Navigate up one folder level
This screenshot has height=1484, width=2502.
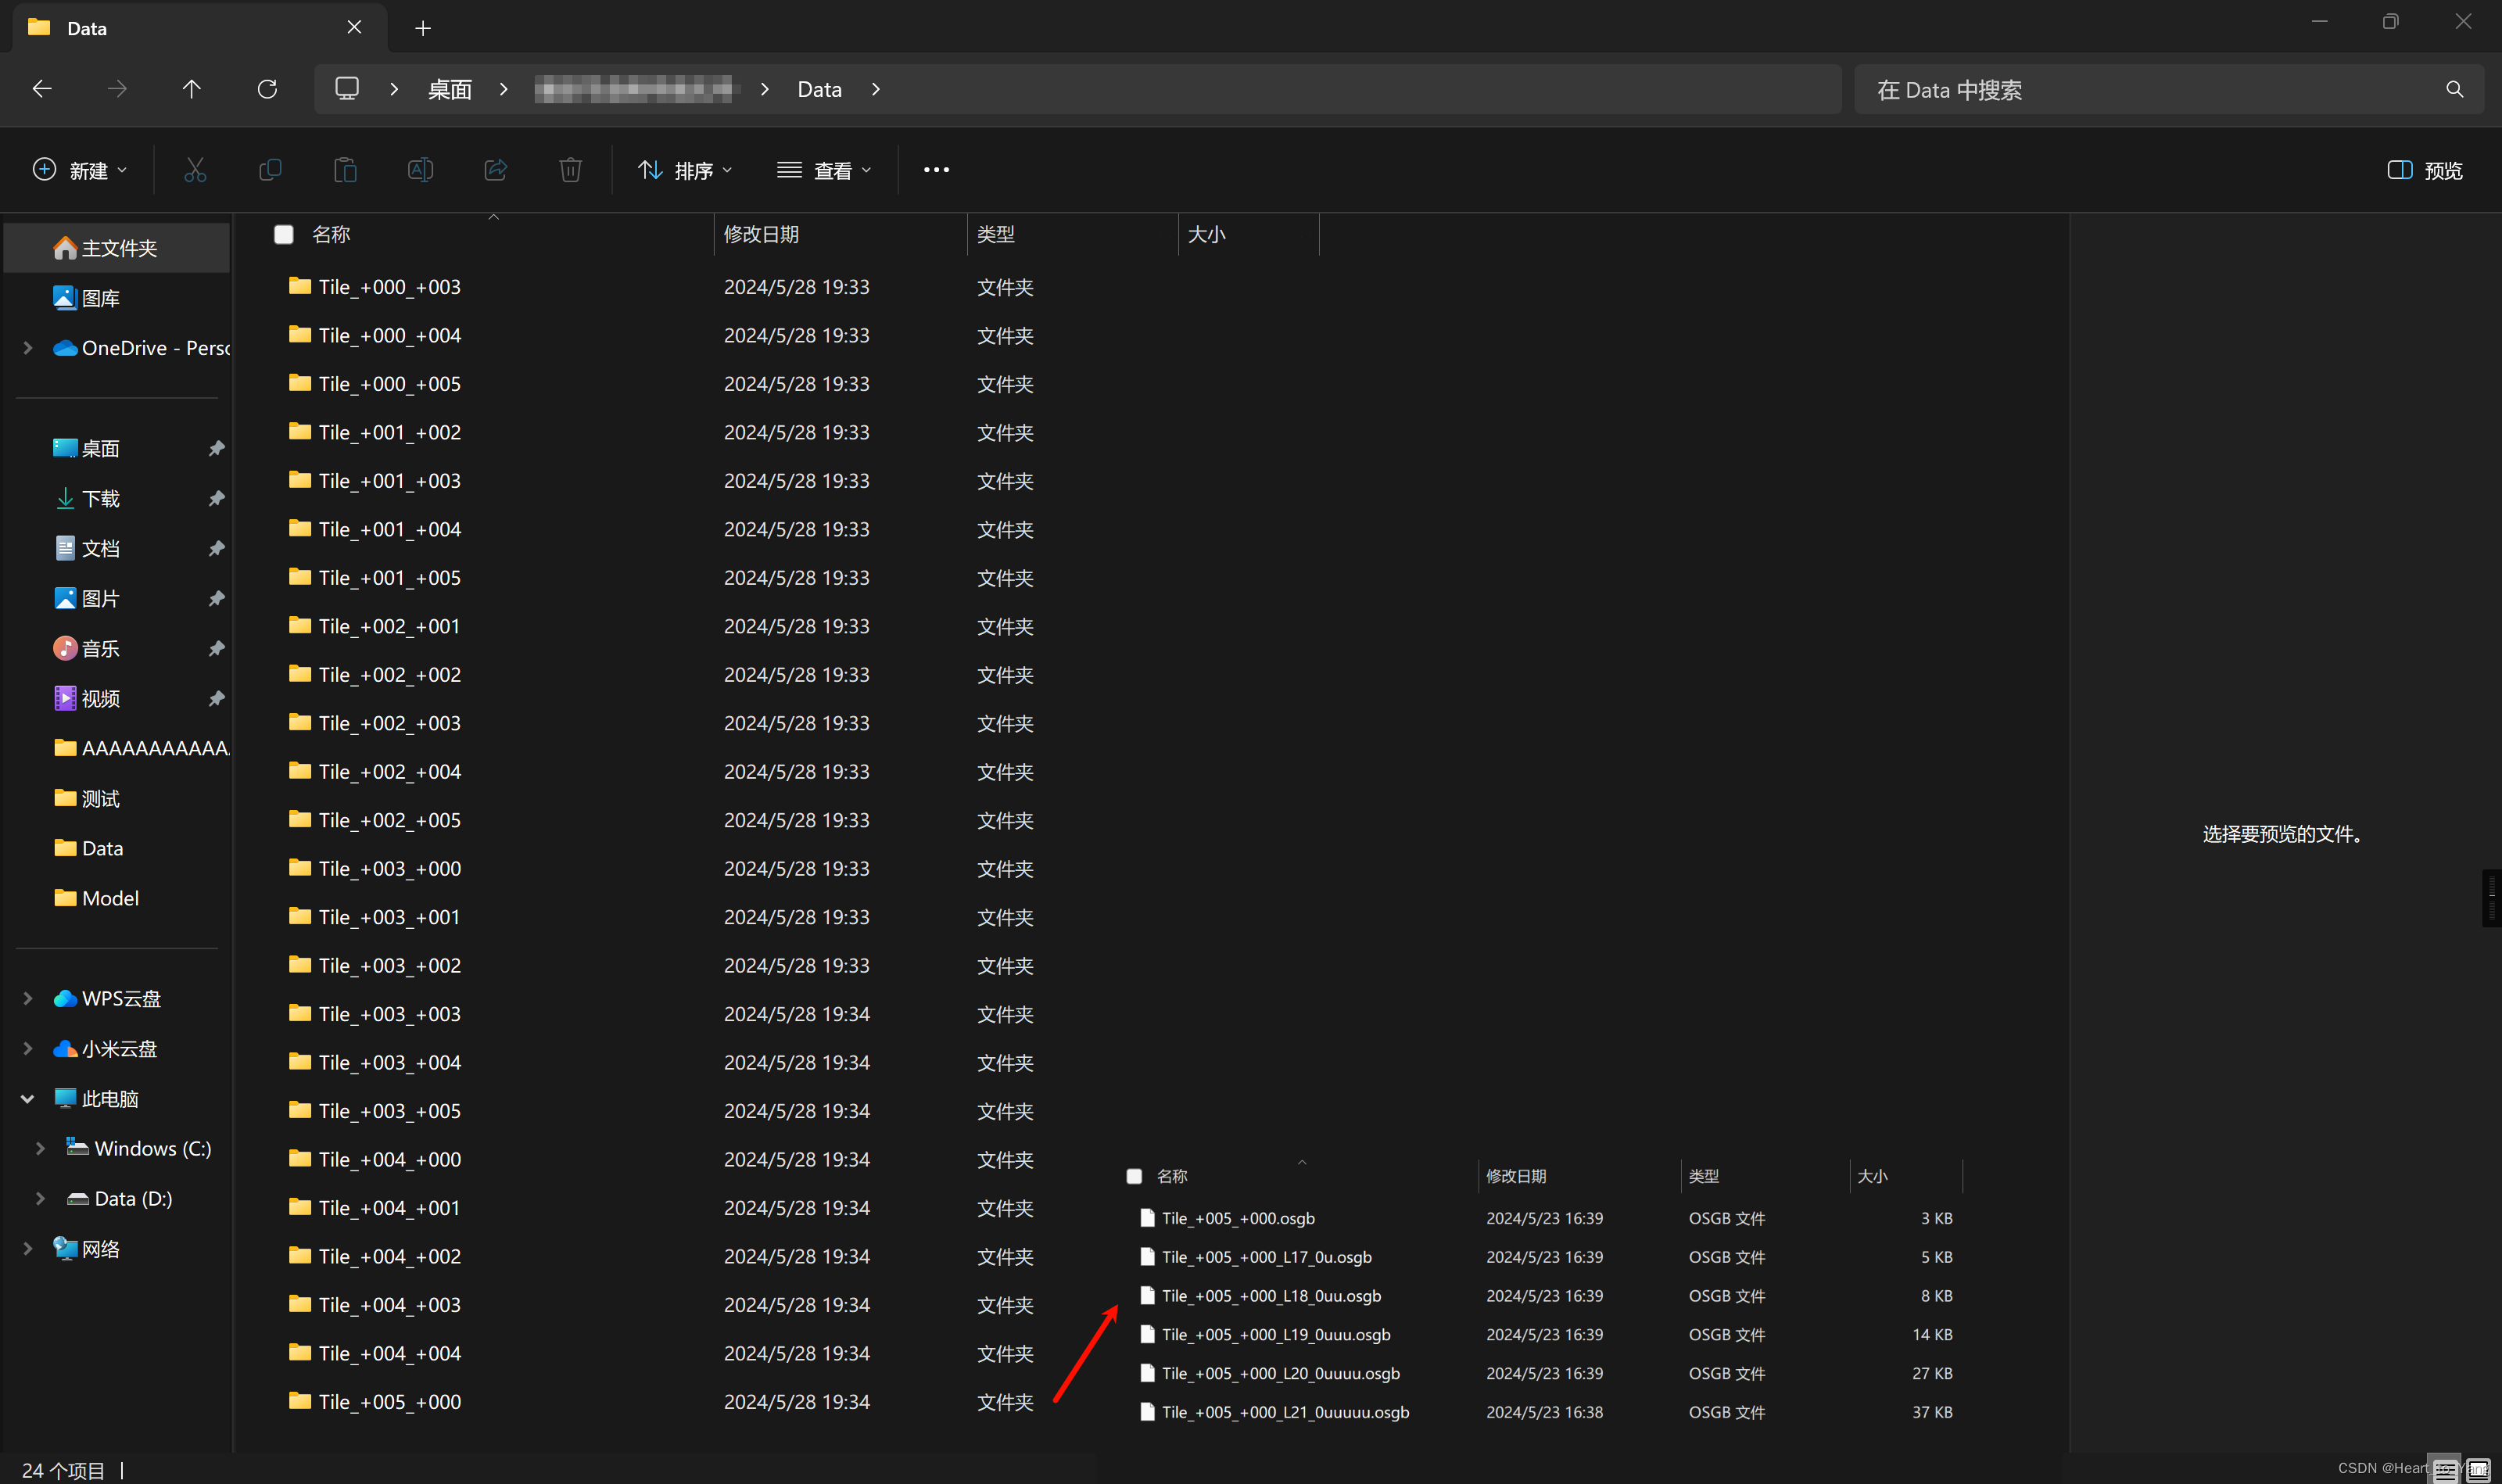192,89
